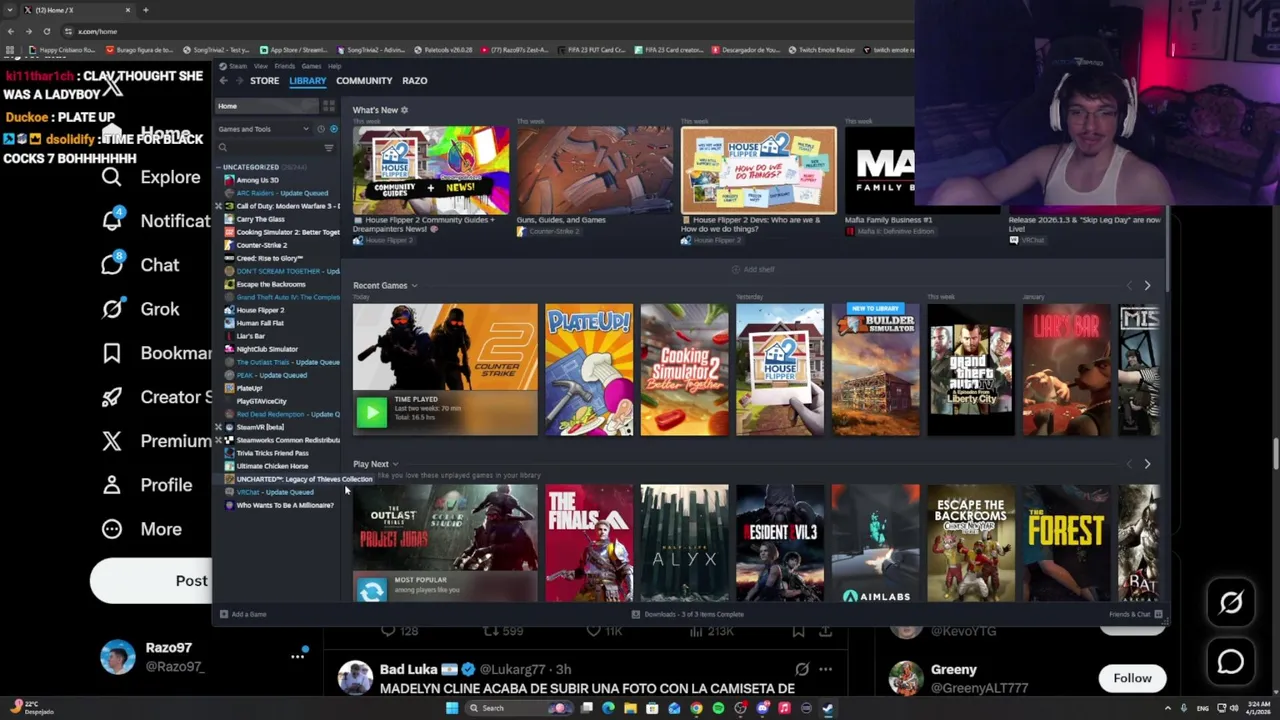The height and width of the screenshot is (720, 1280).
Task: Advance Play Next shelf with right arrow
Action: pyautogui.click(x=1147, y=464)
